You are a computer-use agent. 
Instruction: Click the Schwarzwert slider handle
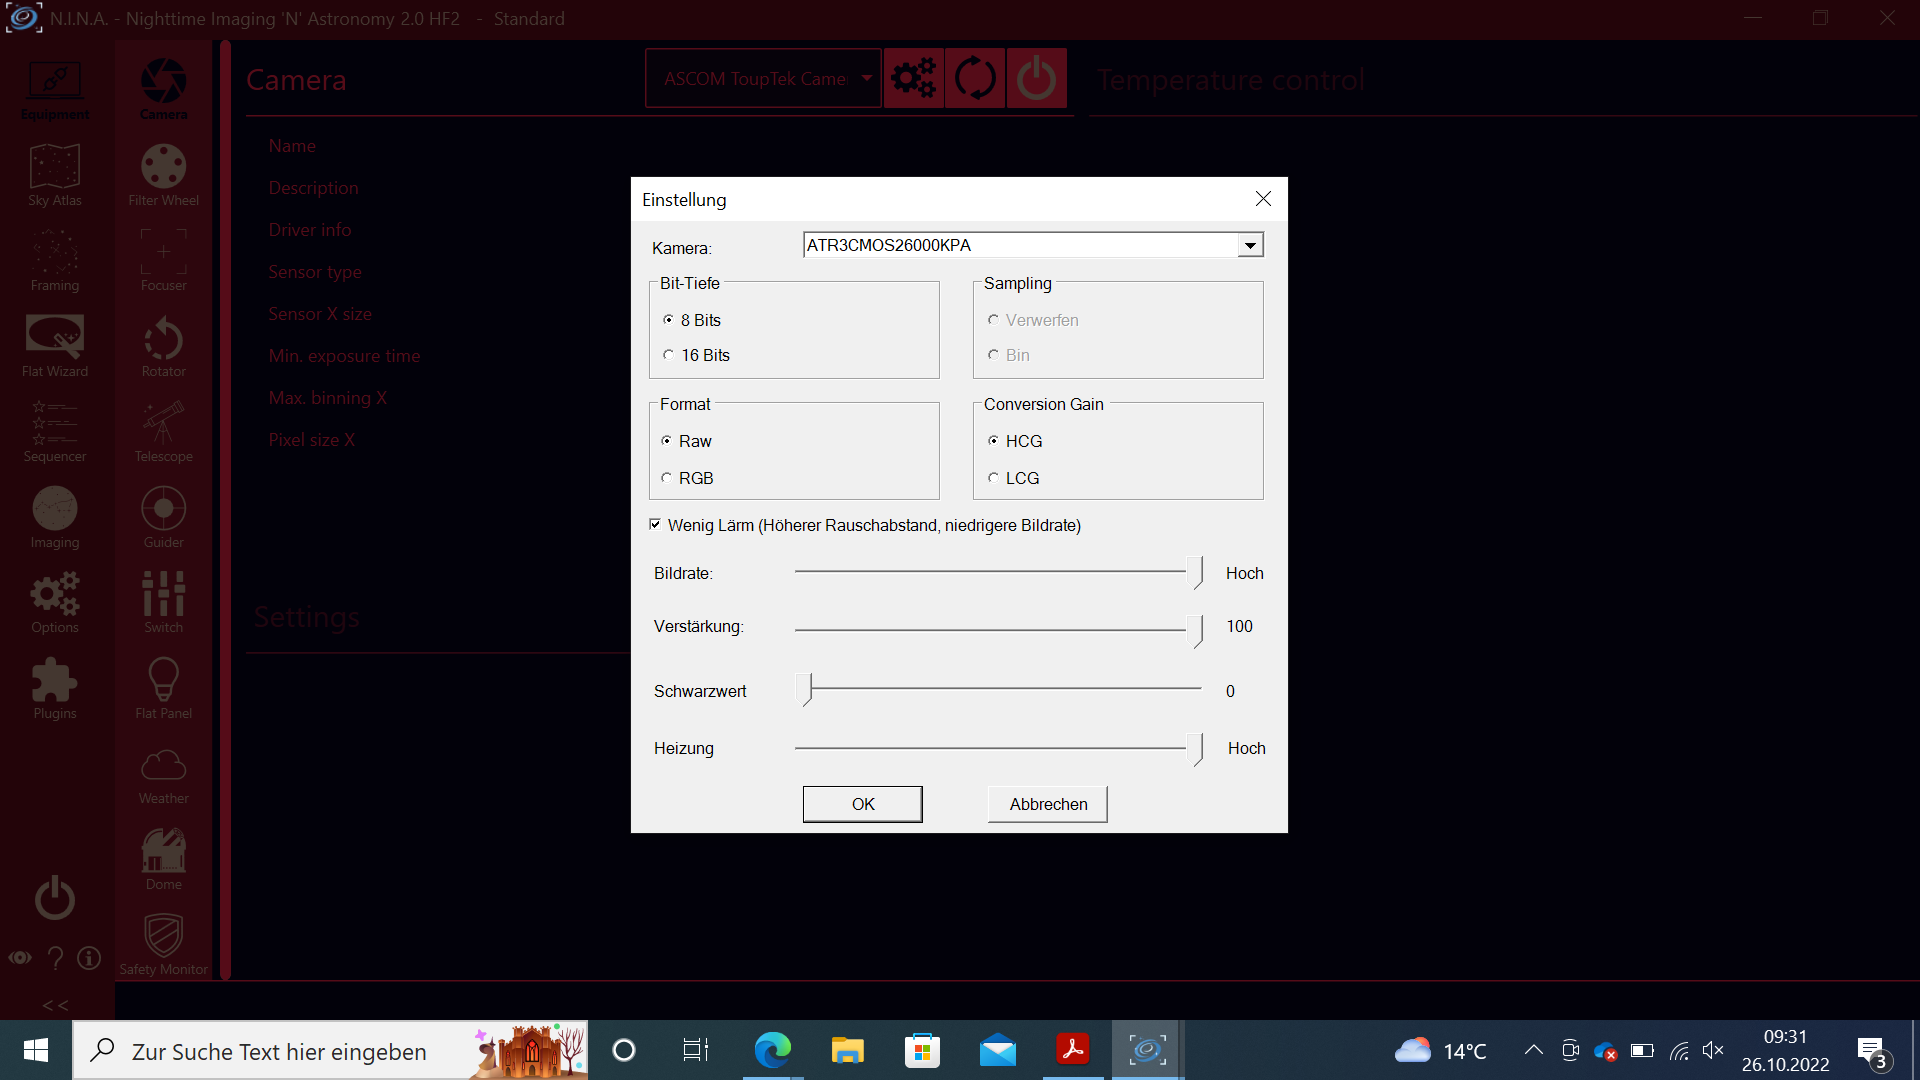pyautogui.click(x=805, y=689)
